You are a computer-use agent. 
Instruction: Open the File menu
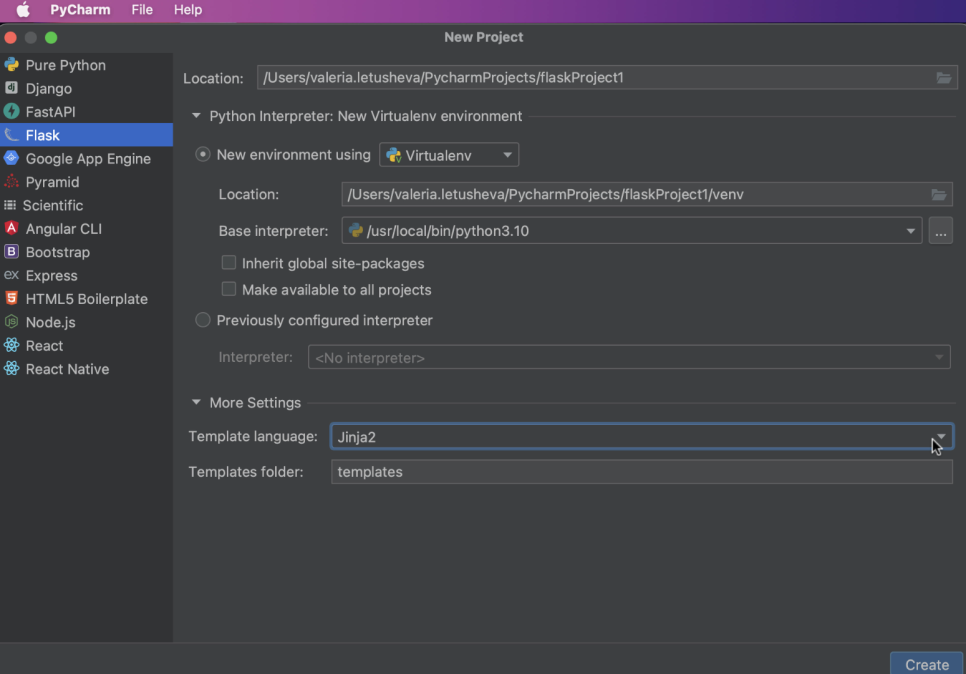(142, 10)
